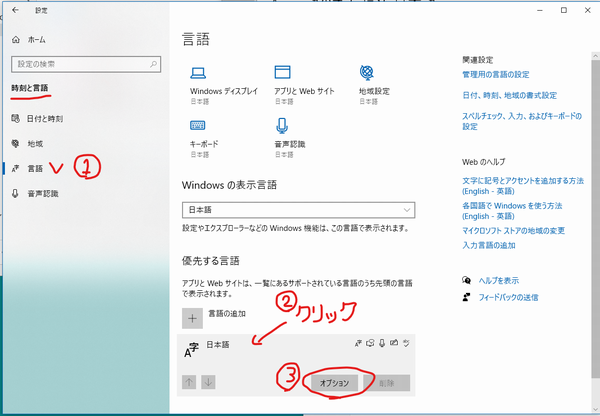
Task: Open the 言語 sidebar entry
Action: point(35,168)
